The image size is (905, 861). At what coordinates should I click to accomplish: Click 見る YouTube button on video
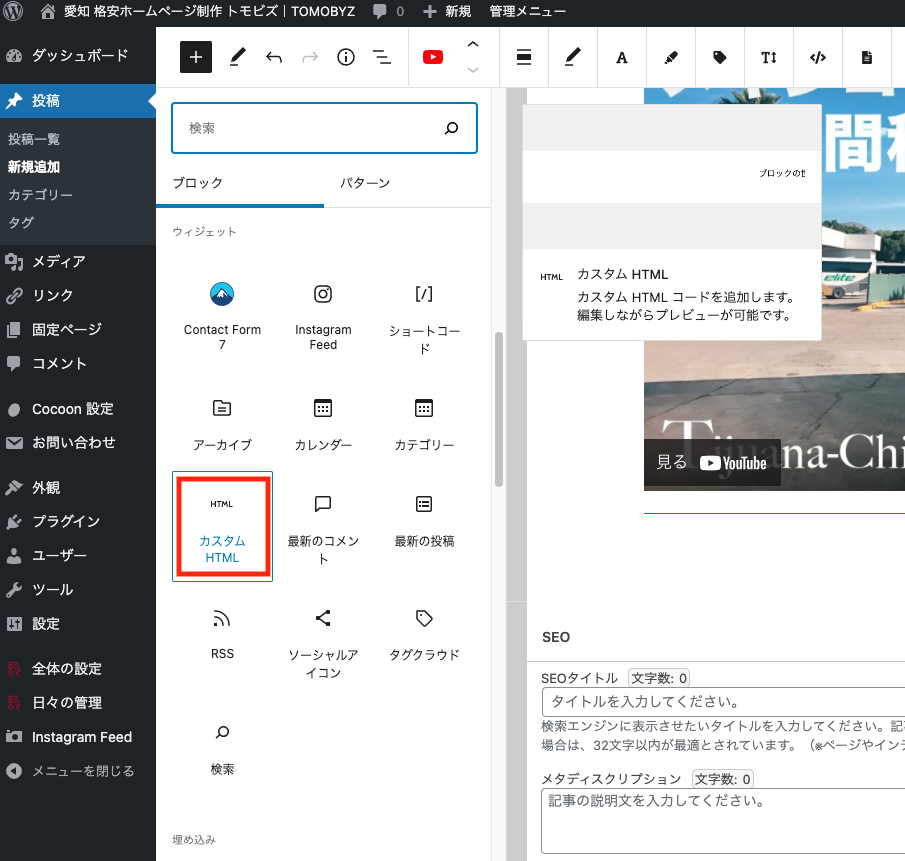(712, 462)
